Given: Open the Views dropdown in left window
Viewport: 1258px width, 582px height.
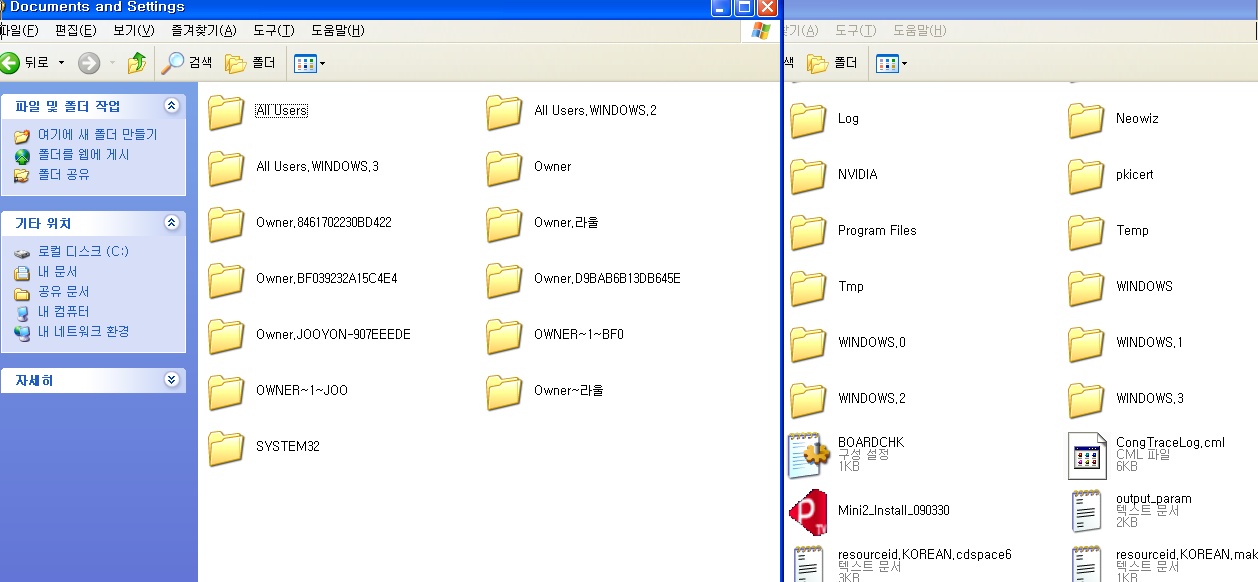Looking at the screenshot, I should click(309, 63).
